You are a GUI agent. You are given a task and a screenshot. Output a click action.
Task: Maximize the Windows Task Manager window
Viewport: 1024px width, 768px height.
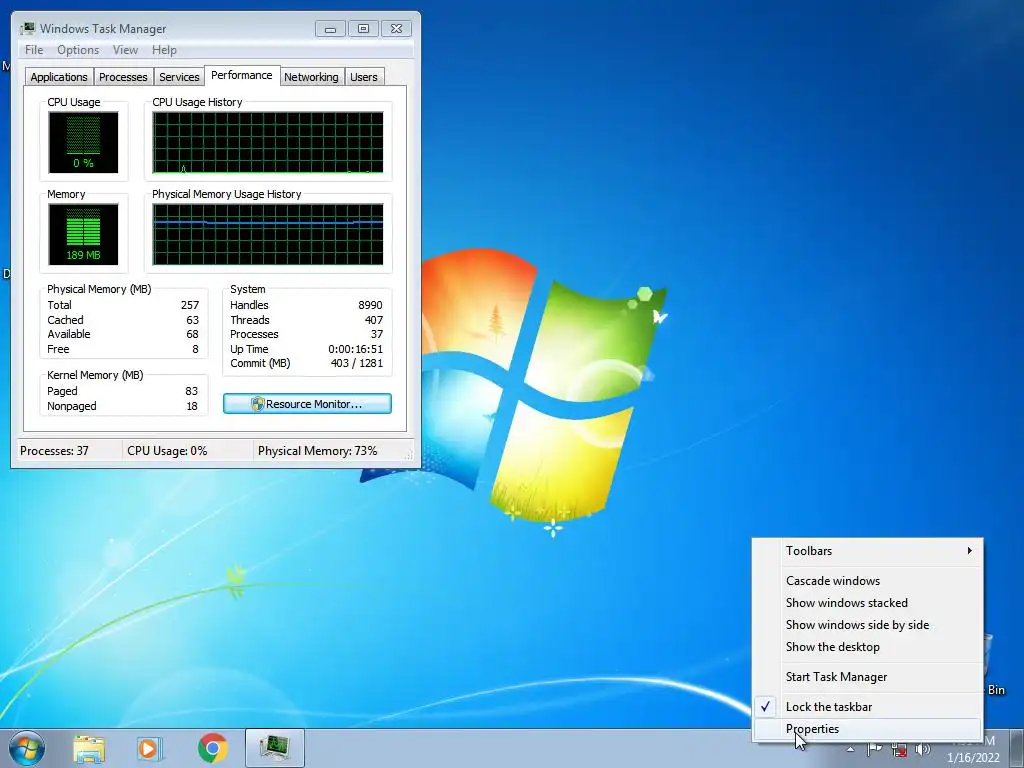pyautogui.click(x=363, y=29)
